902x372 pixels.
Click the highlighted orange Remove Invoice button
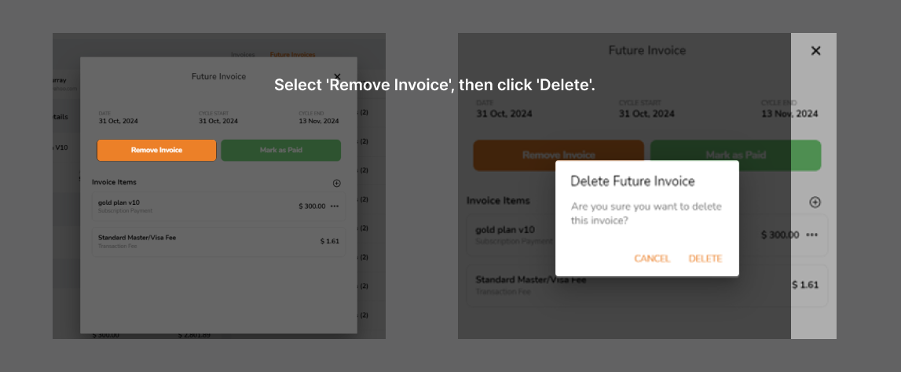156,150
